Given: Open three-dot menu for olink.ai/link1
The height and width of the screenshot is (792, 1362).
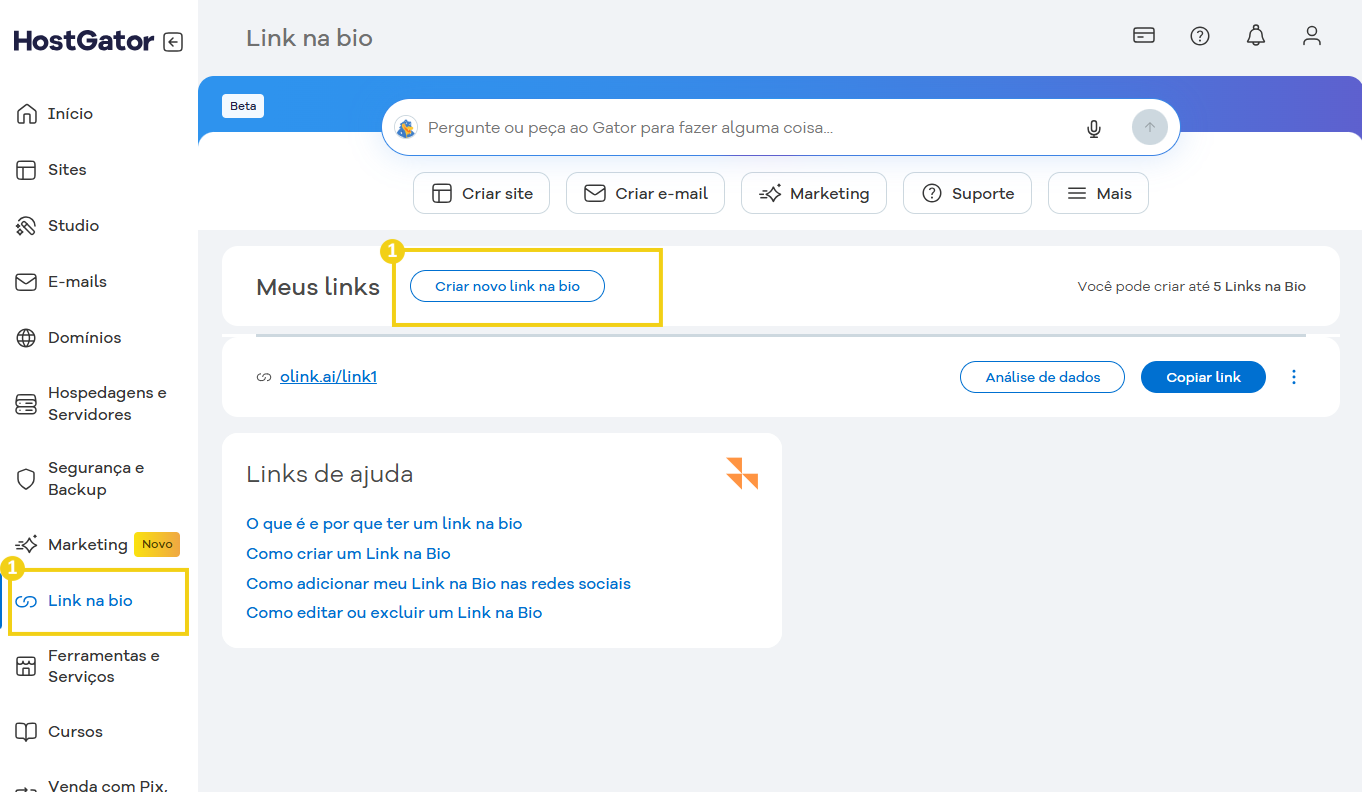Looking at the screenshot, I should tap(1294, 377).
